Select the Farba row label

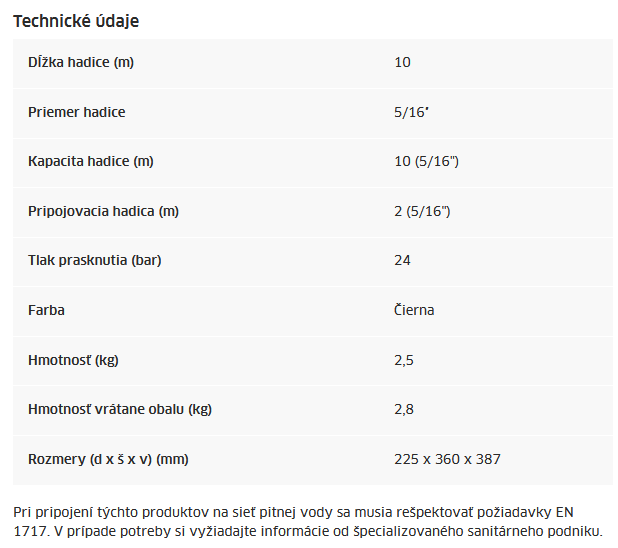tap(46, 310)
